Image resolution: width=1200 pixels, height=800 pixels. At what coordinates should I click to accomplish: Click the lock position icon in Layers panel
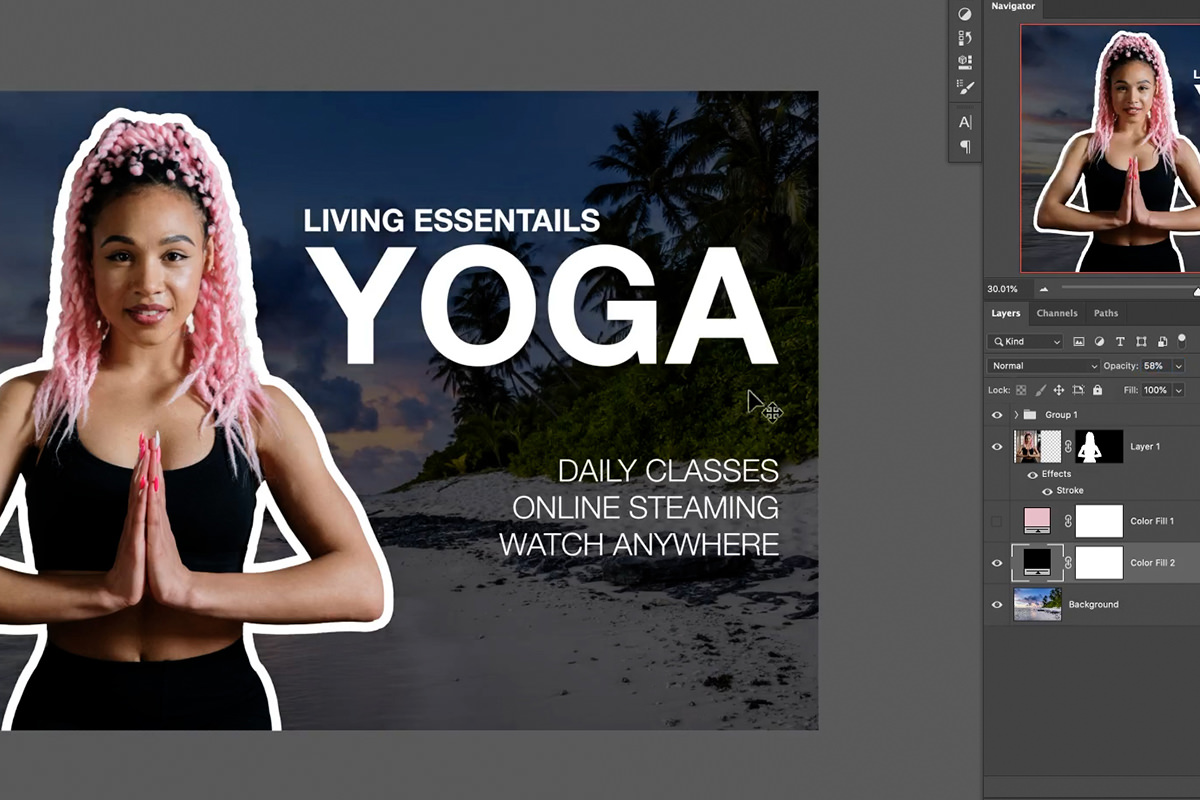pyautogui.click(x=1060, y=390)
